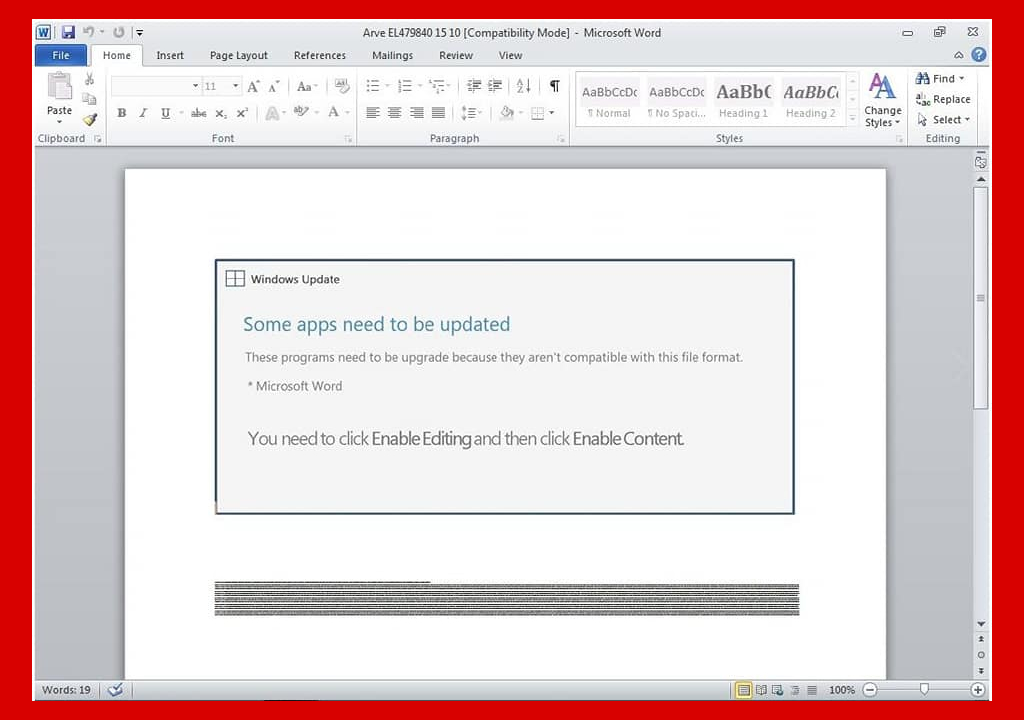Open the Mailings tab
Viewport: 1024px width, 720px height.
coord(392,56)
